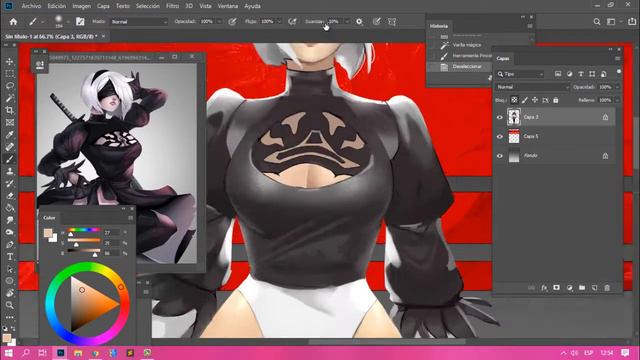The image size is (640, 360).
Task: Open the Filtro menu
Action: pyautogui.click(x=173, y=6)
